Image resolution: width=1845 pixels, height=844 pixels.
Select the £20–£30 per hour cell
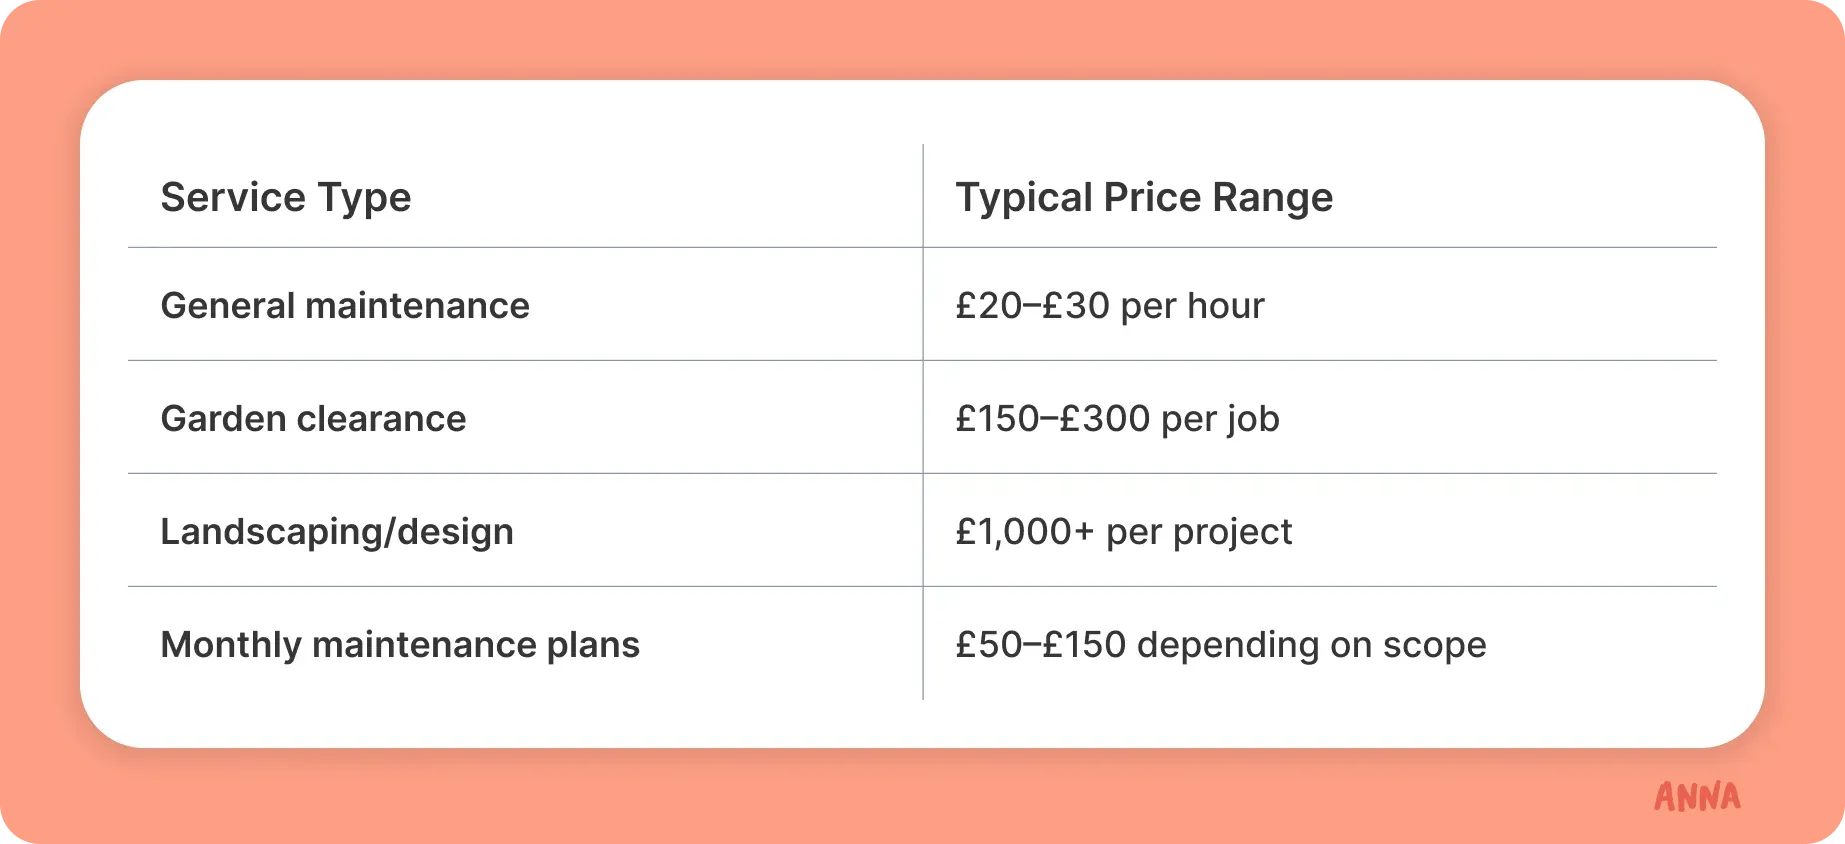pos(1110,306)
